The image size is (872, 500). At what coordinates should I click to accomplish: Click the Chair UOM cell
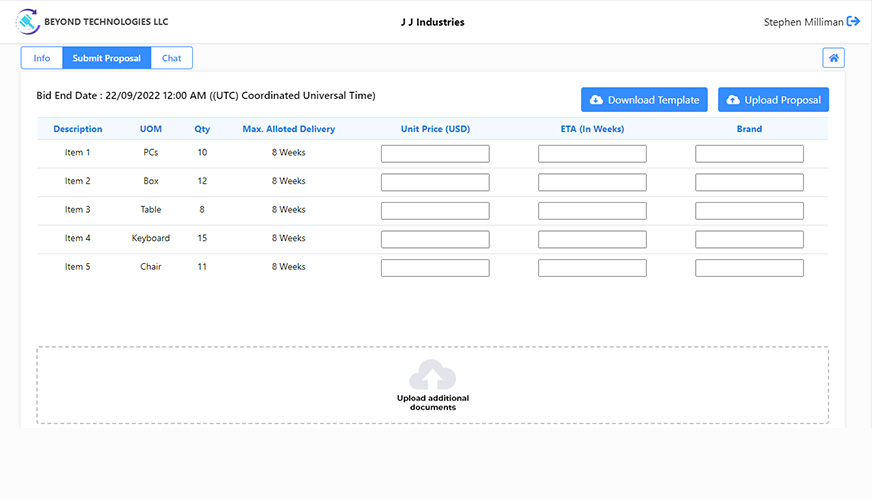(151, 266)
